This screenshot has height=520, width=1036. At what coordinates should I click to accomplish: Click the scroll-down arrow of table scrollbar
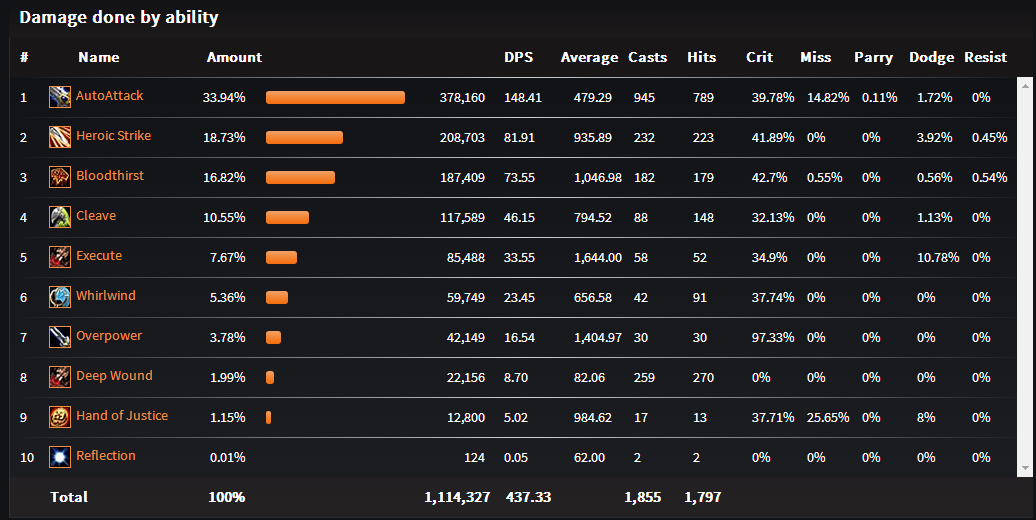pyautogui.click(x=1023, y=468)
